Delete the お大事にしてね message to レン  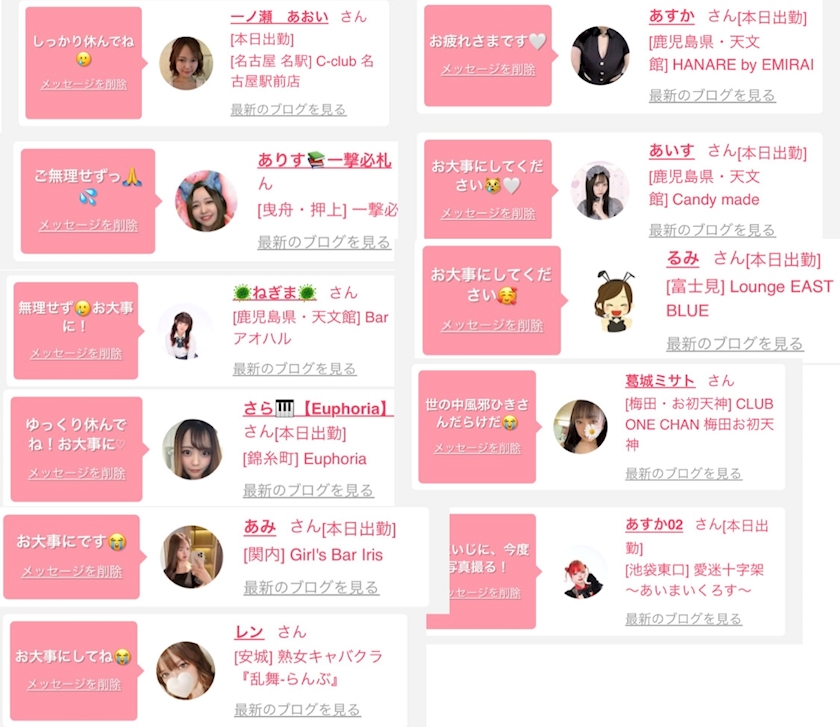[x=74, y=684]
